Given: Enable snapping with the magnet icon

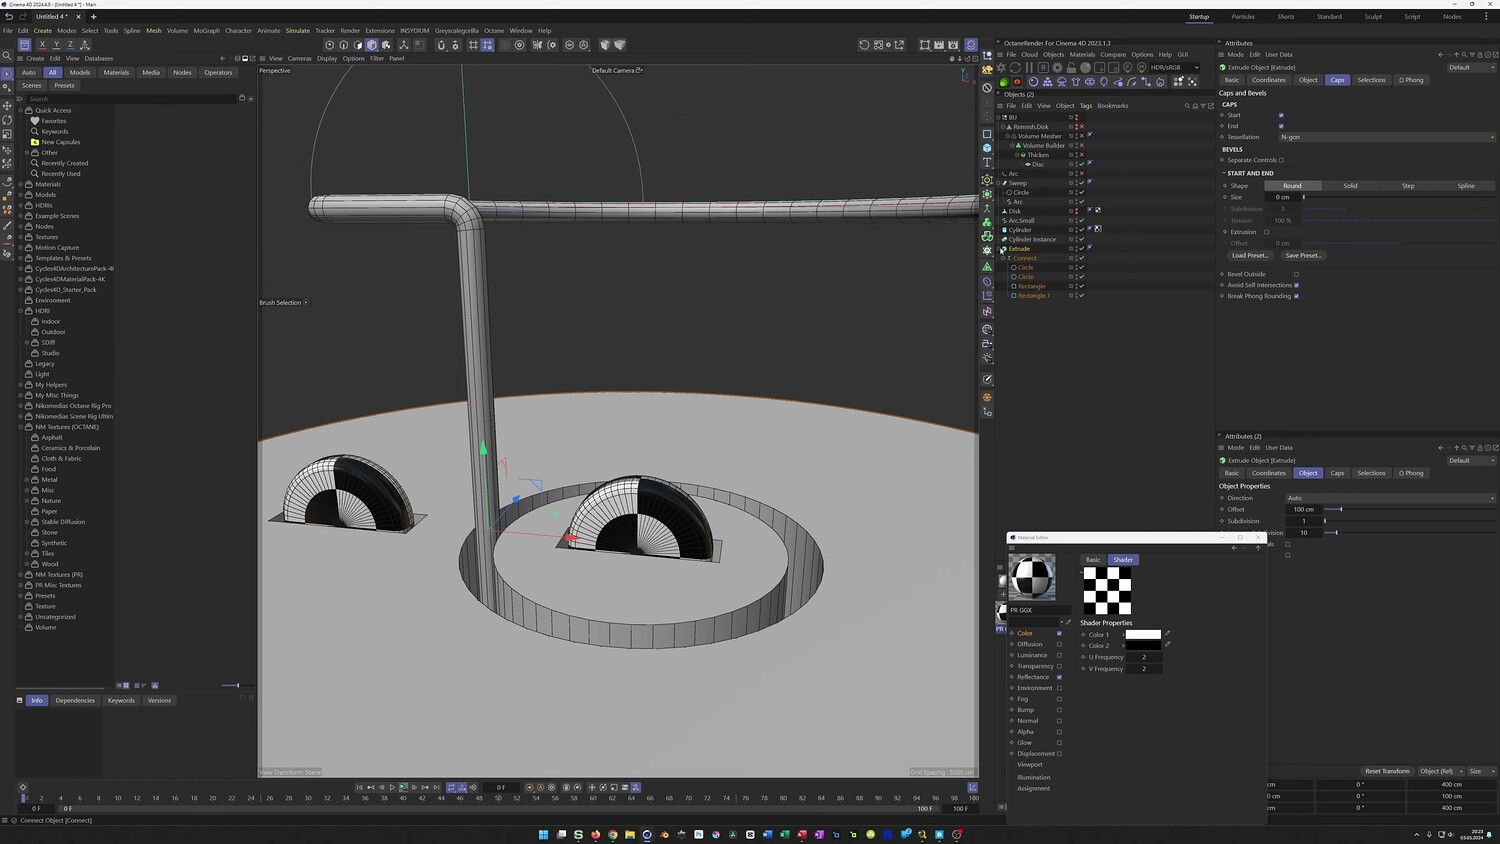Looking at the screenshot, I should click(x=441, y=45).
